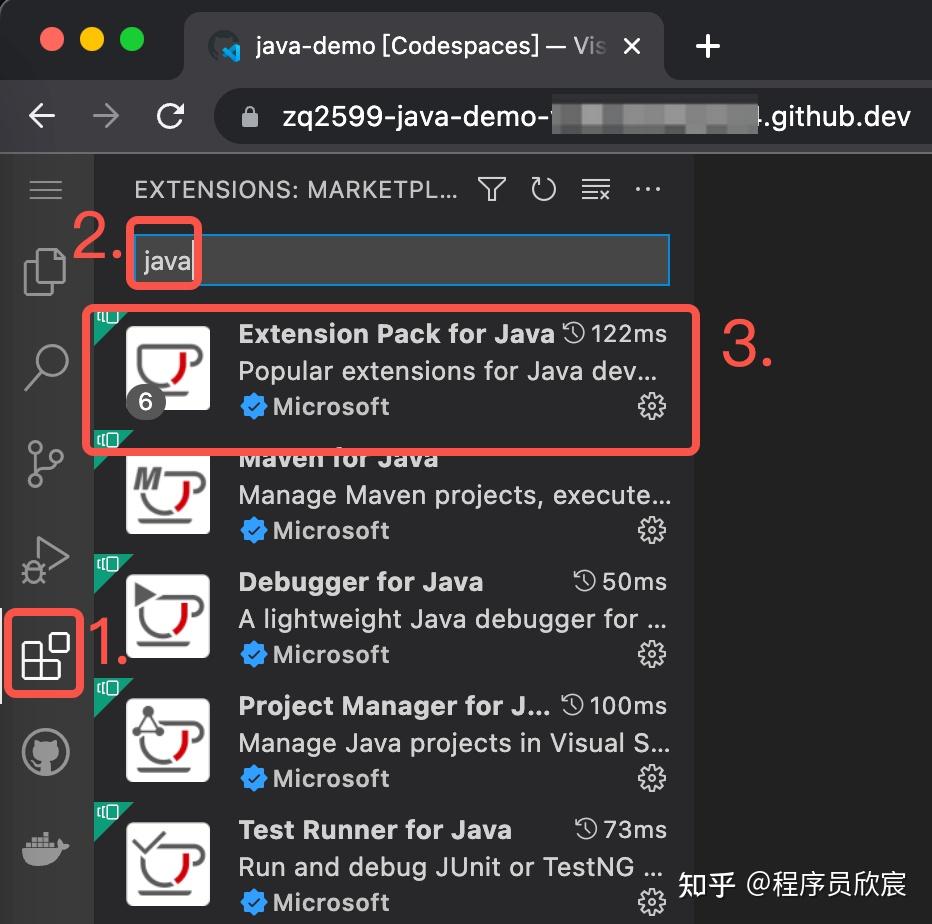Click Microsoft publisher under Extension Pack for Java
932x924 pixels.
(x=330, y=407)
